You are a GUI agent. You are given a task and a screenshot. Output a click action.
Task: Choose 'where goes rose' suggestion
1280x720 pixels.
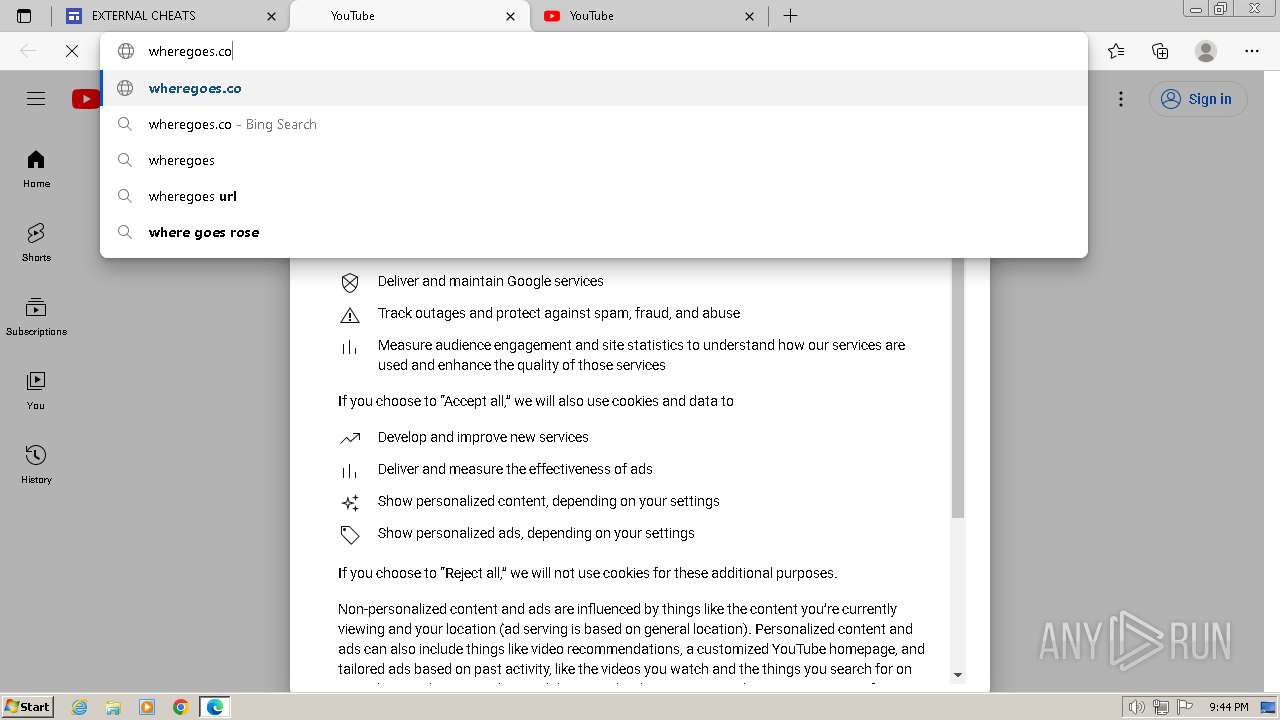(x=594, y=232)
